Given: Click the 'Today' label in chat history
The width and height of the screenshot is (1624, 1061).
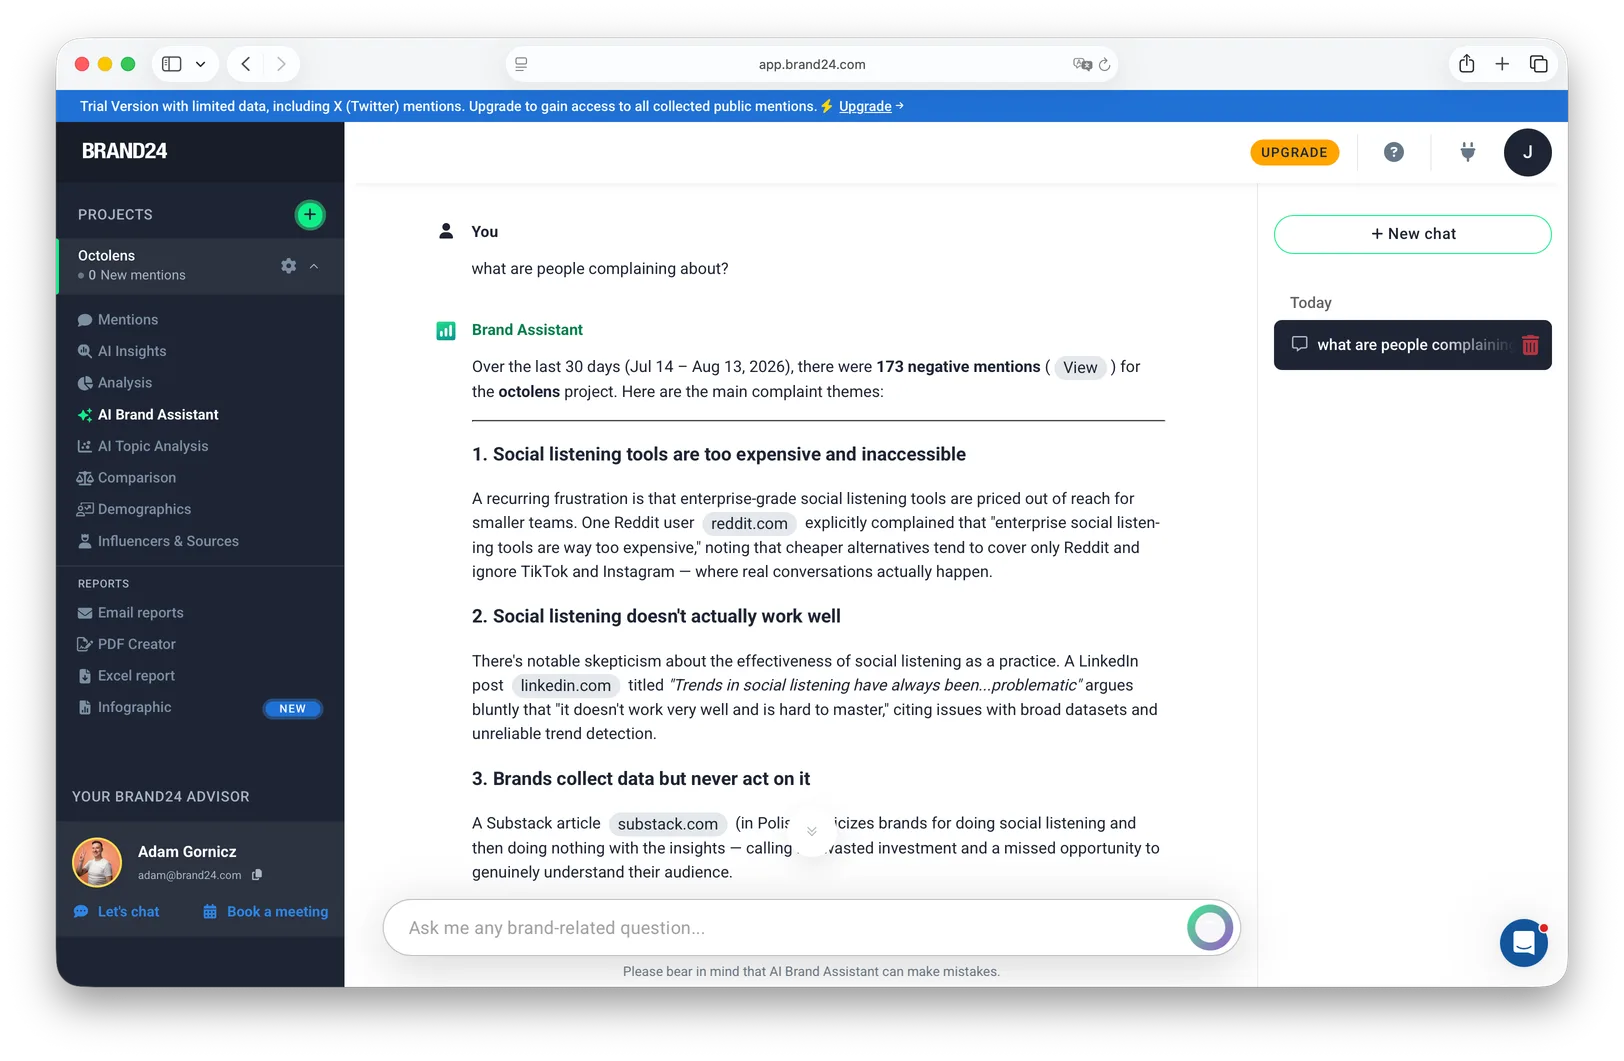Looking at the screenshot, I should pos(1310,303).
